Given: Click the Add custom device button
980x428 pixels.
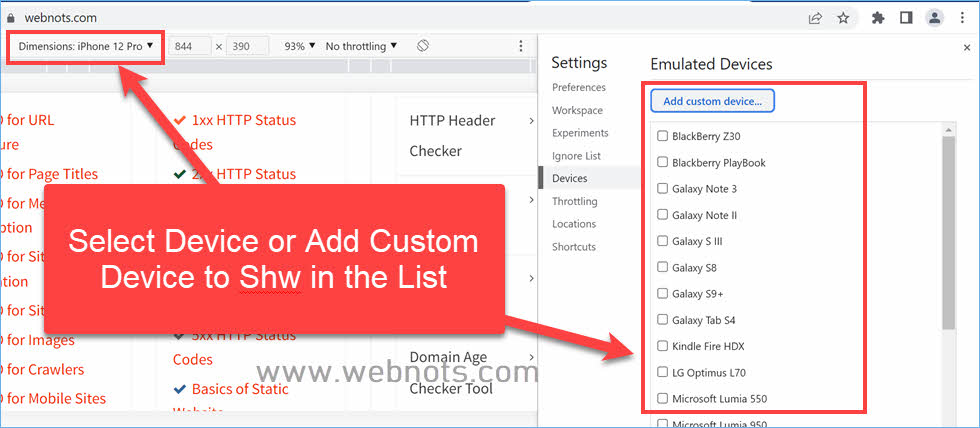Looking at the screenshot, I should [712, 101].
